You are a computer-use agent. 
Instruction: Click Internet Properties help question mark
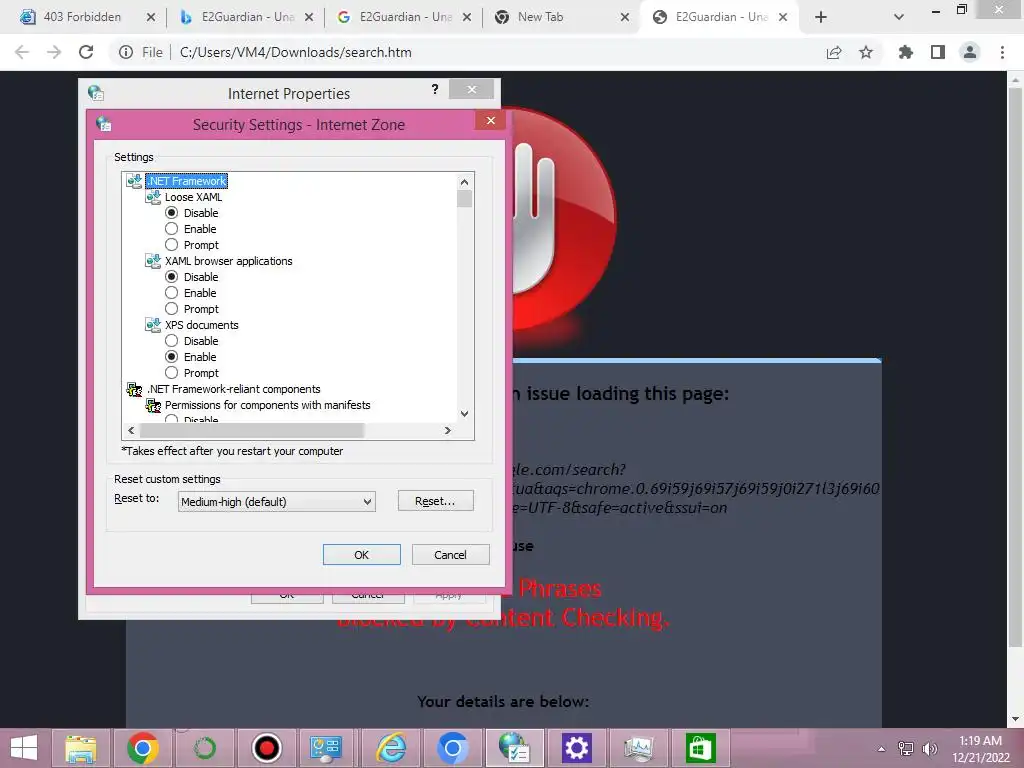pyautogui.click(x=435, y=89)
